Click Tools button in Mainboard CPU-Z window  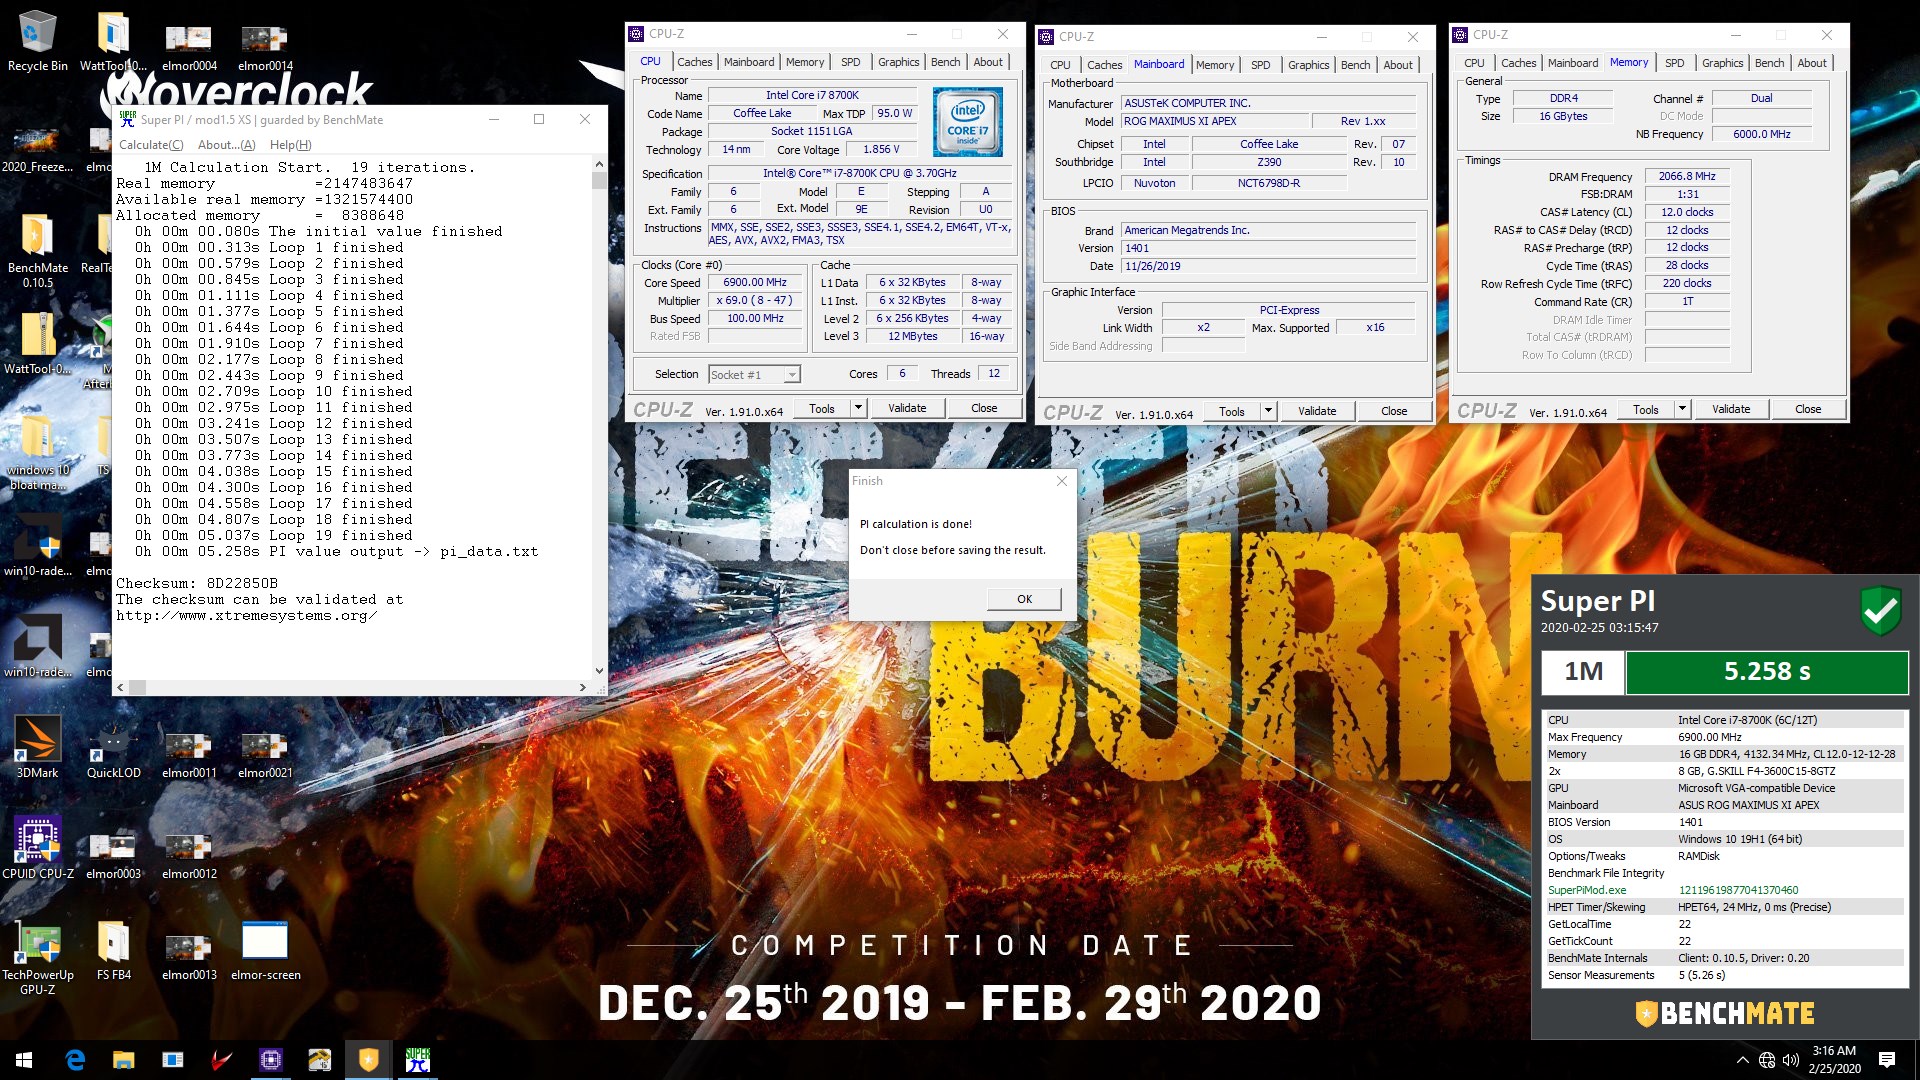[1232, 411]
